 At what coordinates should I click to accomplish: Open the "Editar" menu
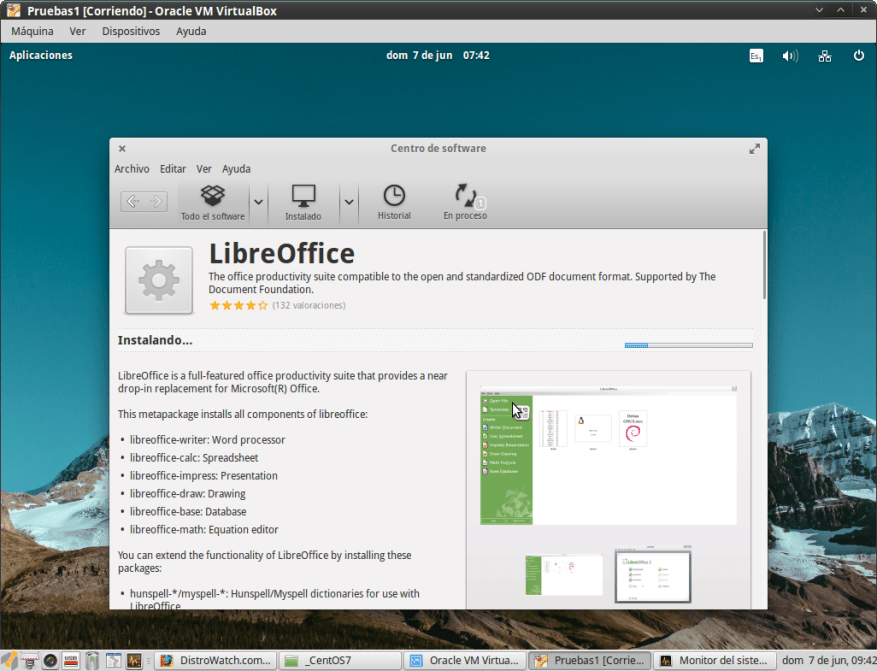point(172,168)
